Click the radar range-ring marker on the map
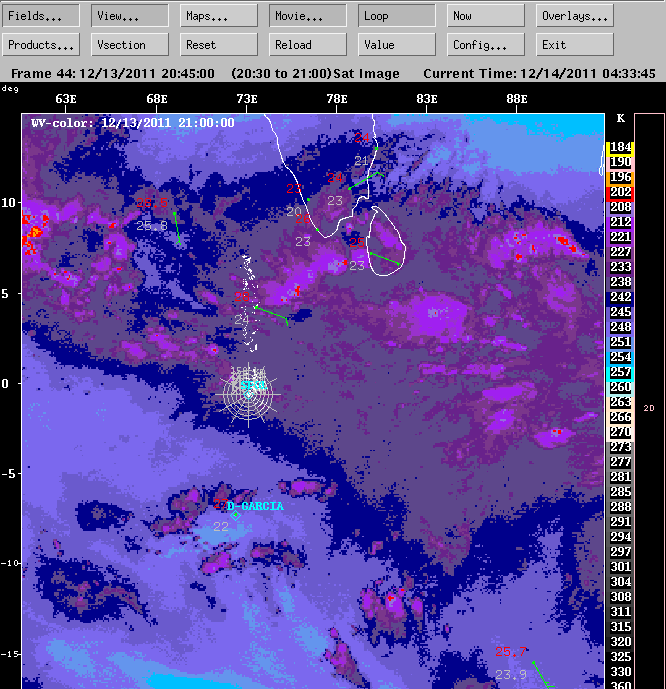Image resolution: width=666 pixels, height=689 pixels. pos(249,393)
